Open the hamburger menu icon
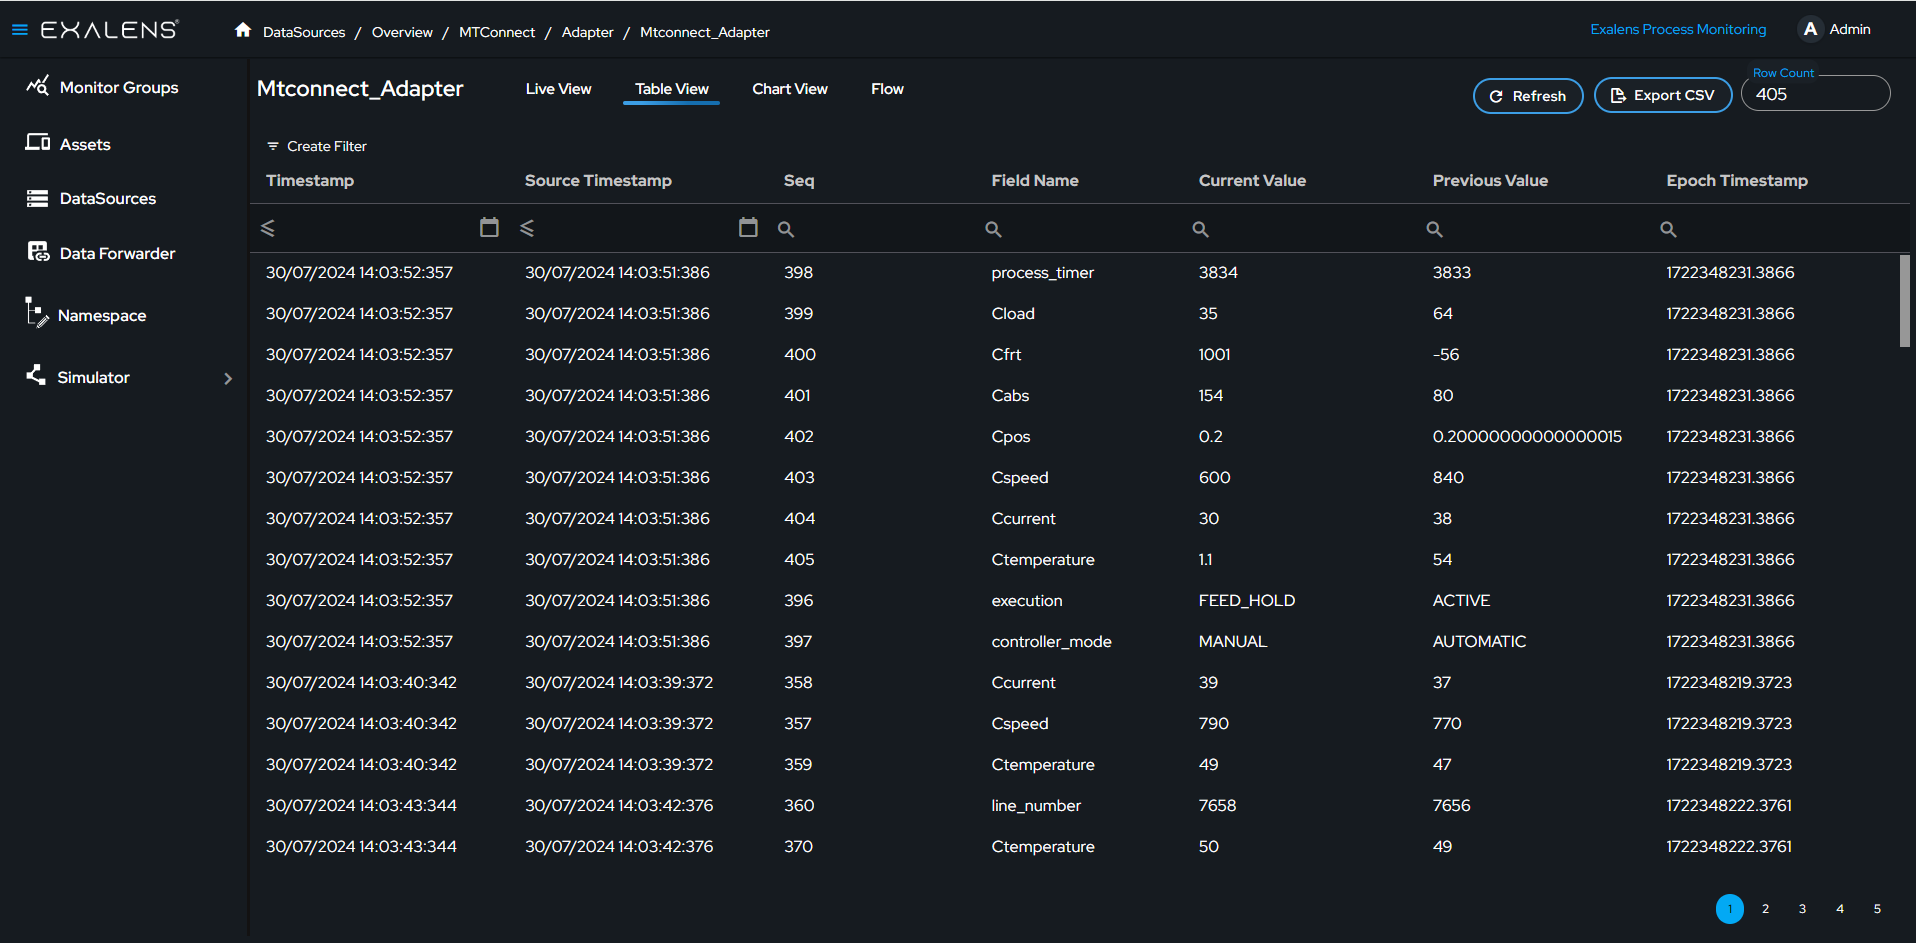Image resolution: width=1916 pixels, height=943 pixels. [19, 30]
